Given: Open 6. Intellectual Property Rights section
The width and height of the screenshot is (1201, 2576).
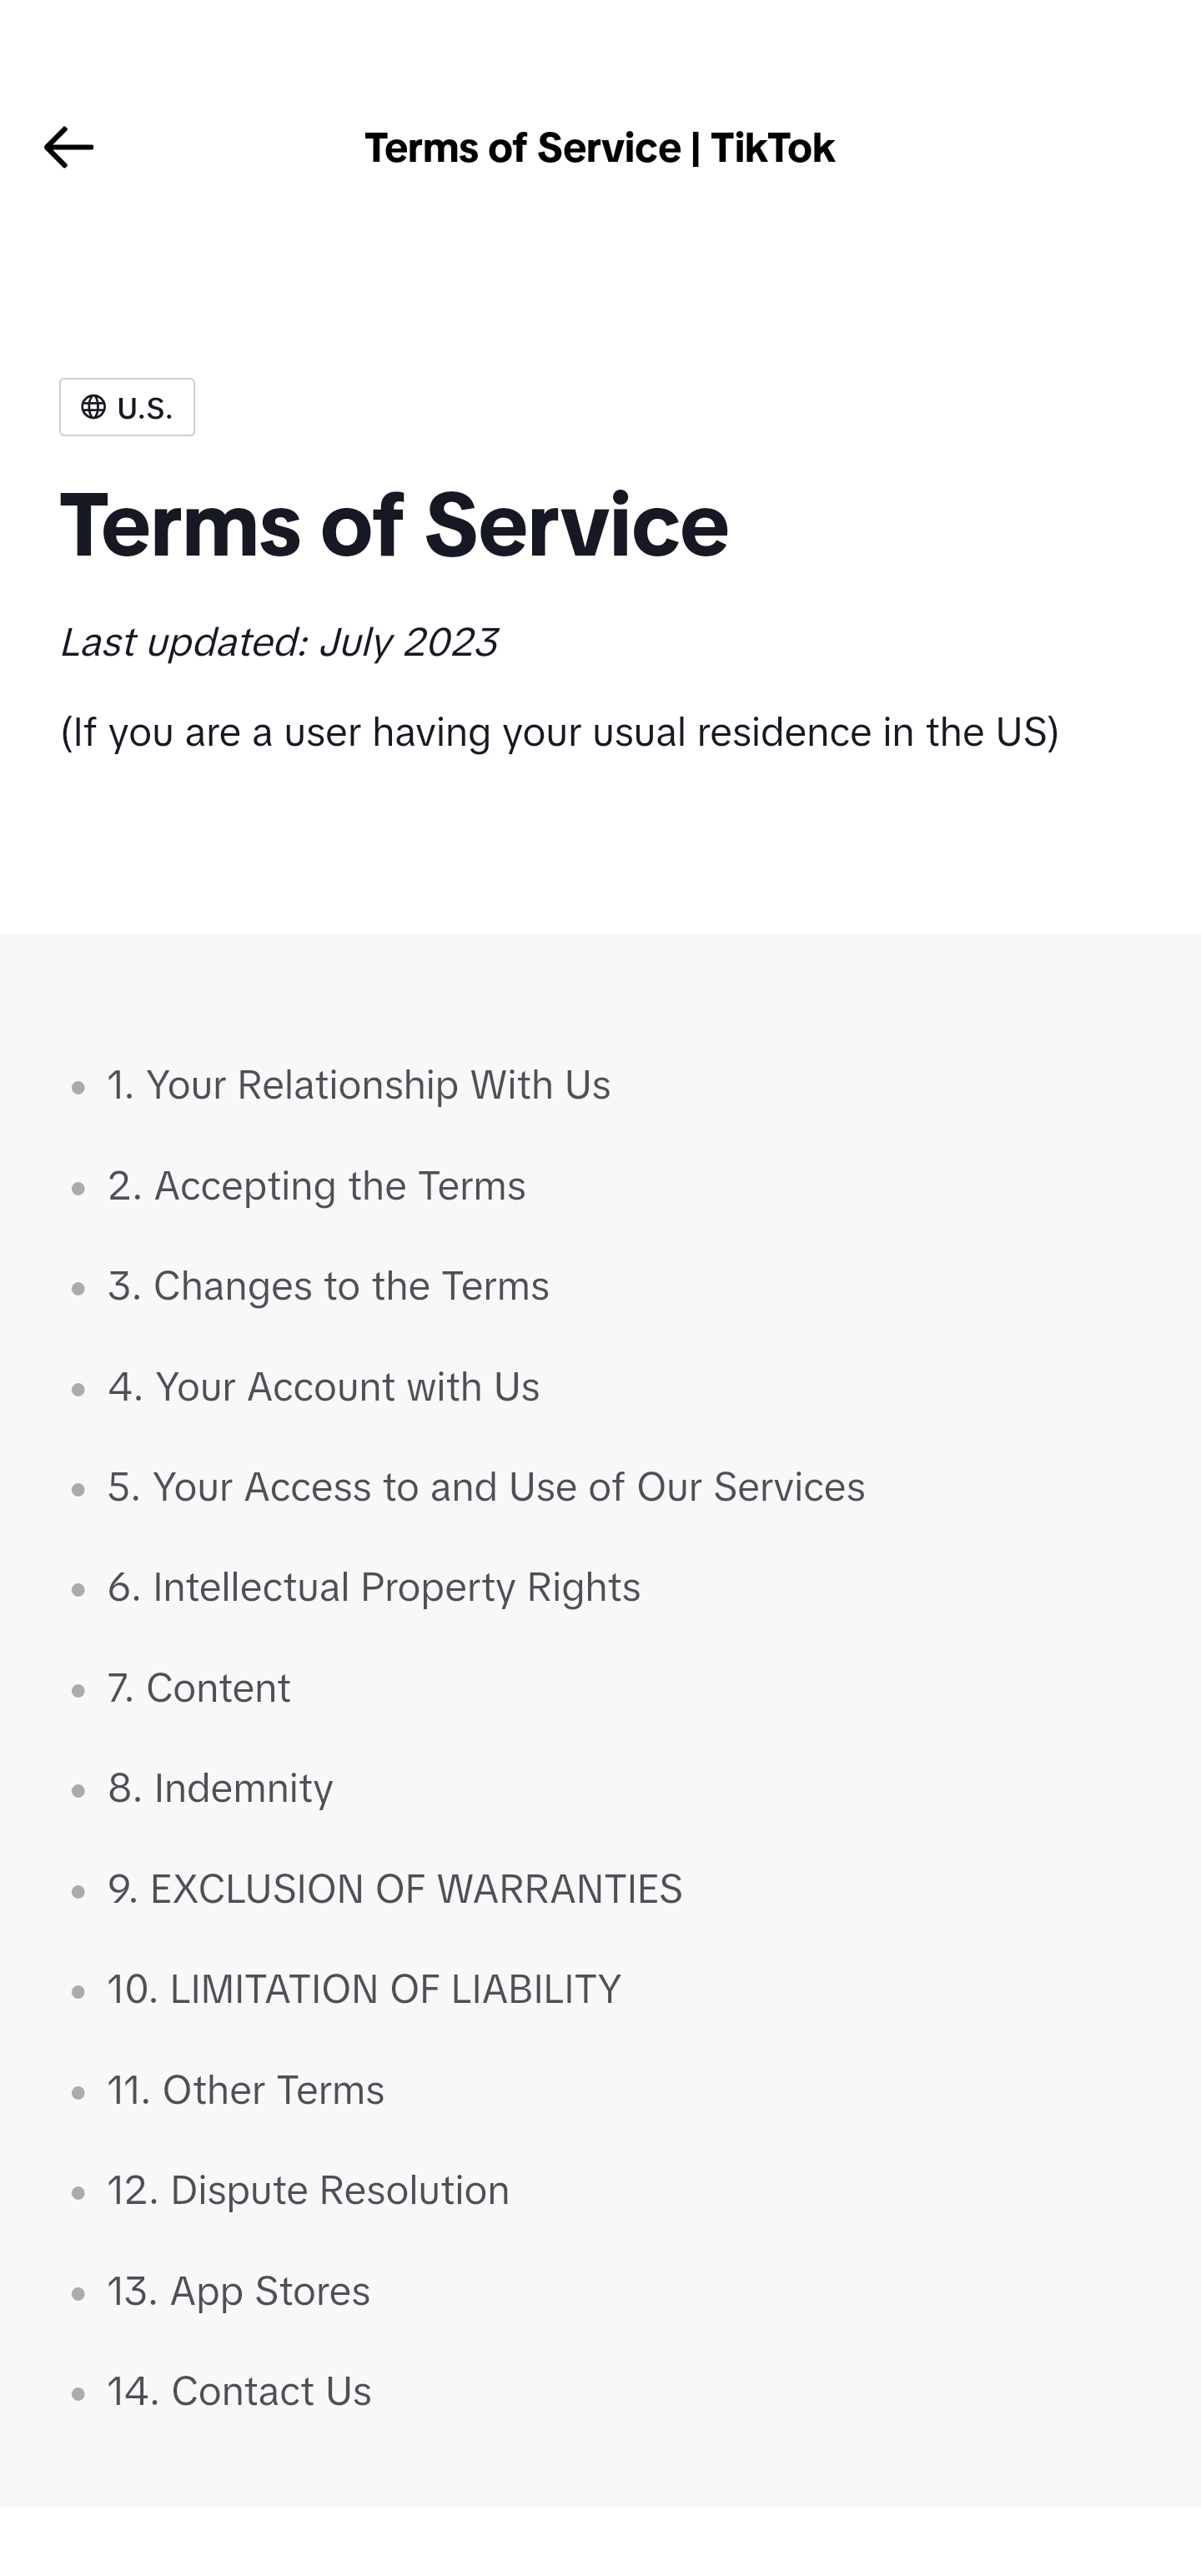Looking at the screenshot, I should point(374,1588).
